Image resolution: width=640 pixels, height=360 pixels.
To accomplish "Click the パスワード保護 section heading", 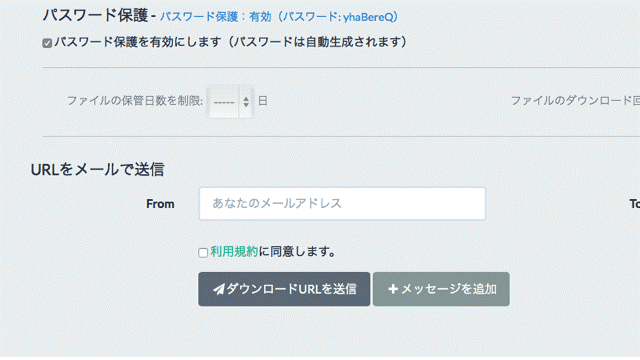I will pyautogui.click(x=95, y=16).
